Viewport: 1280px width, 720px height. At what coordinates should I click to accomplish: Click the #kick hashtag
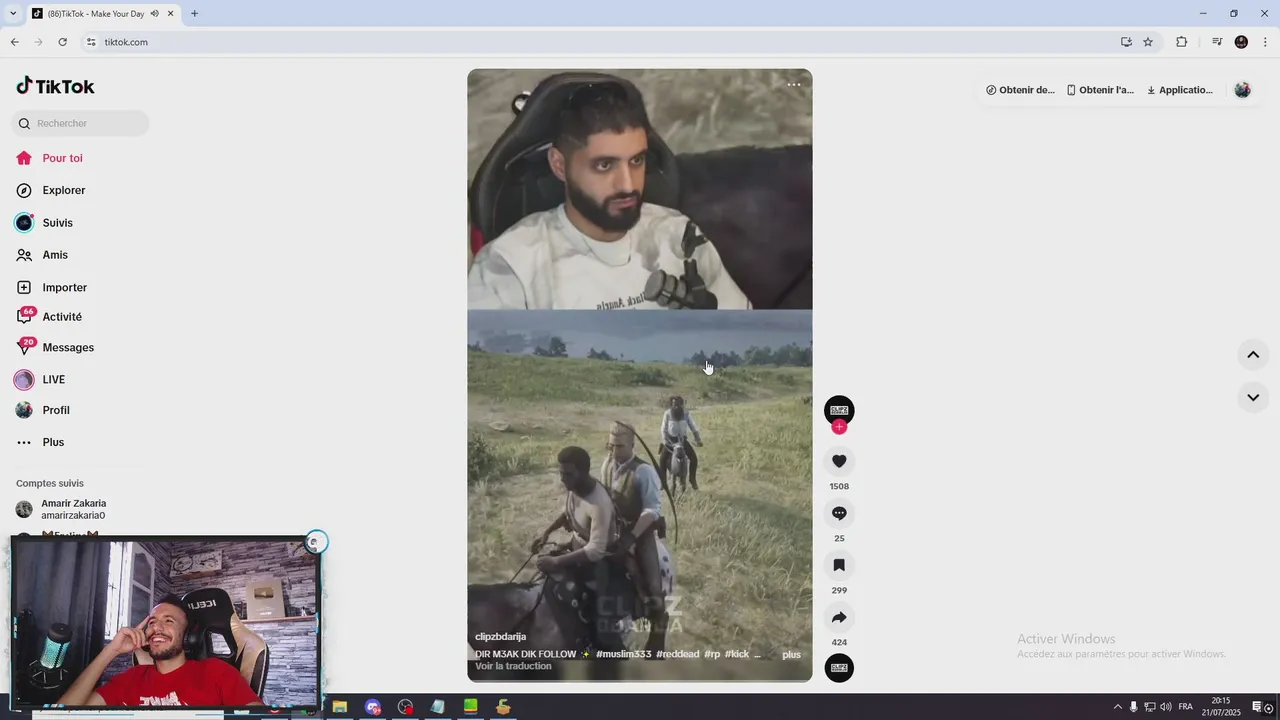[737, 654]
